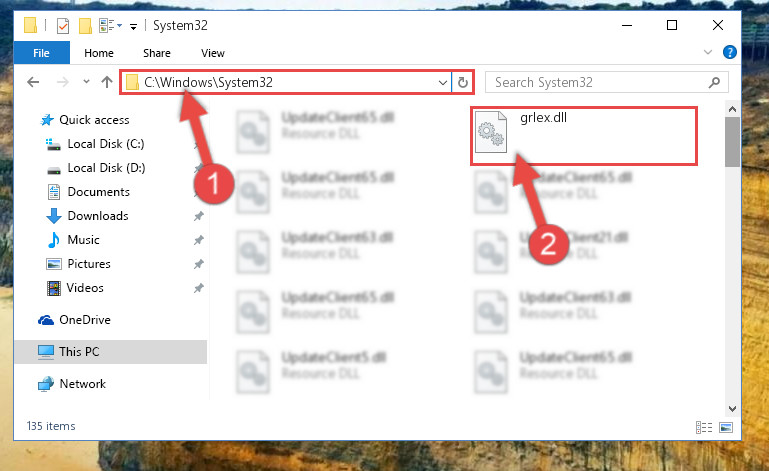Select the grlex.dll file

coord(584,135)
